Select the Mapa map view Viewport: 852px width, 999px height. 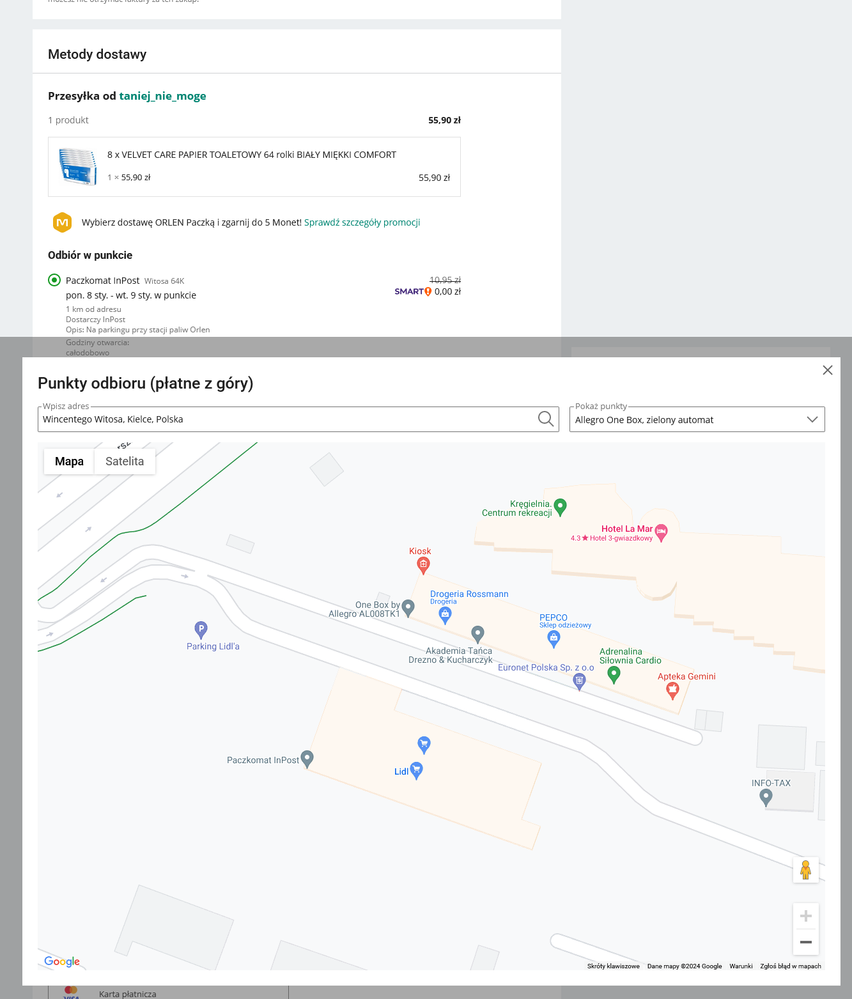69,461
